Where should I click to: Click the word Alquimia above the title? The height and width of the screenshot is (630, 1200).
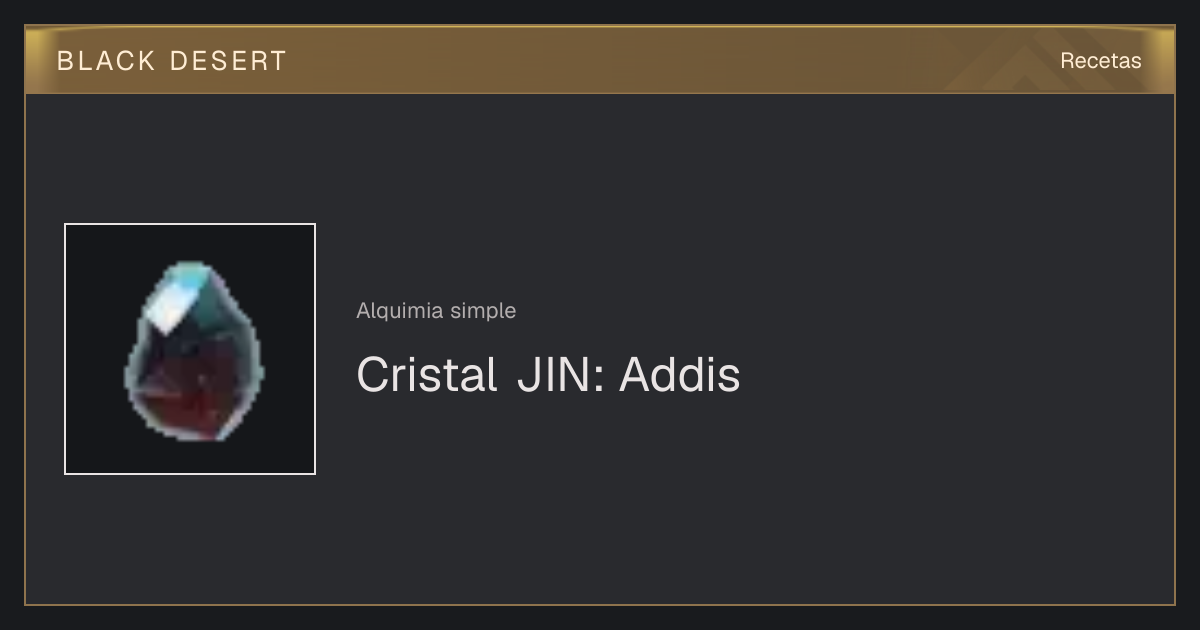pos(400,311)
